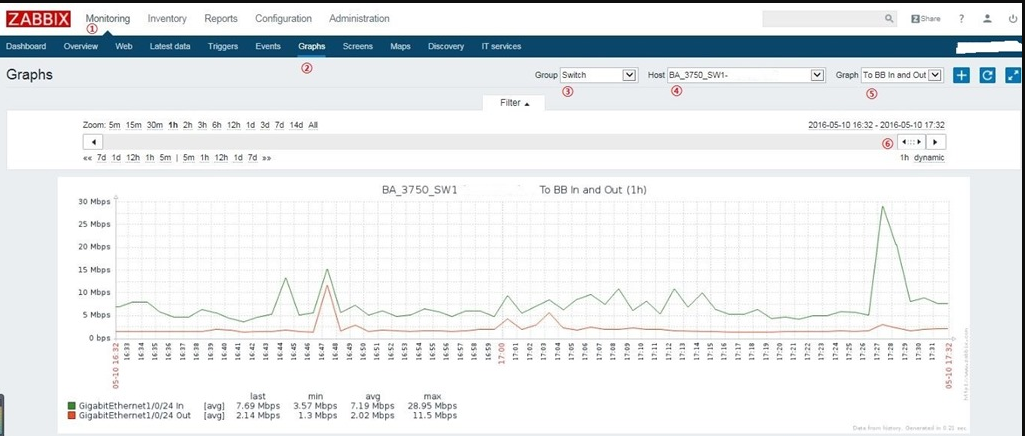The width and height of the screenshot is (1025, 436).
Task: Set zoom to All
Action: [x=313, y=125]
